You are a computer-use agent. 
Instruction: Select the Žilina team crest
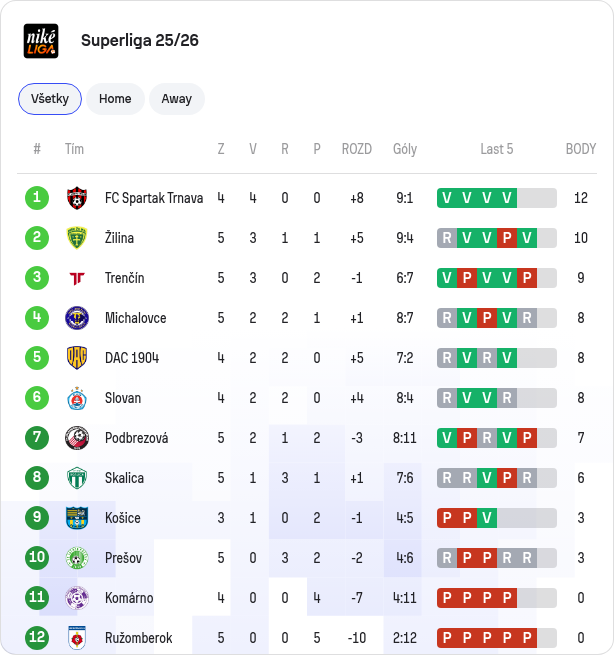pos(77,238)
